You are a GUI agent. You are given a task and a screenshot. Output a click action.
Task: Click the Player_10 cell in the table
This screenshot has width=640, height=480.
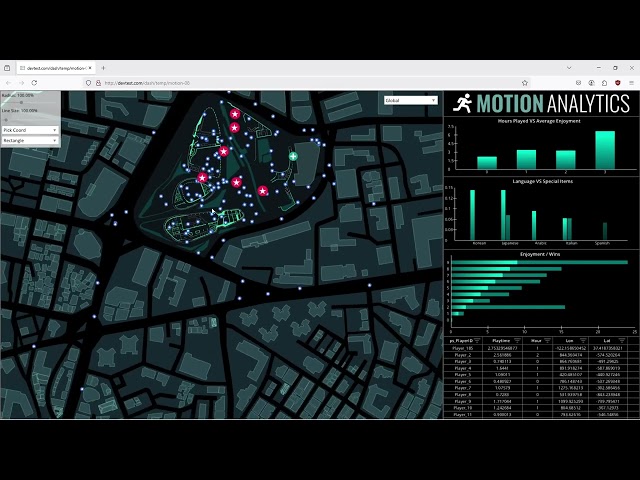pos(463,408)
